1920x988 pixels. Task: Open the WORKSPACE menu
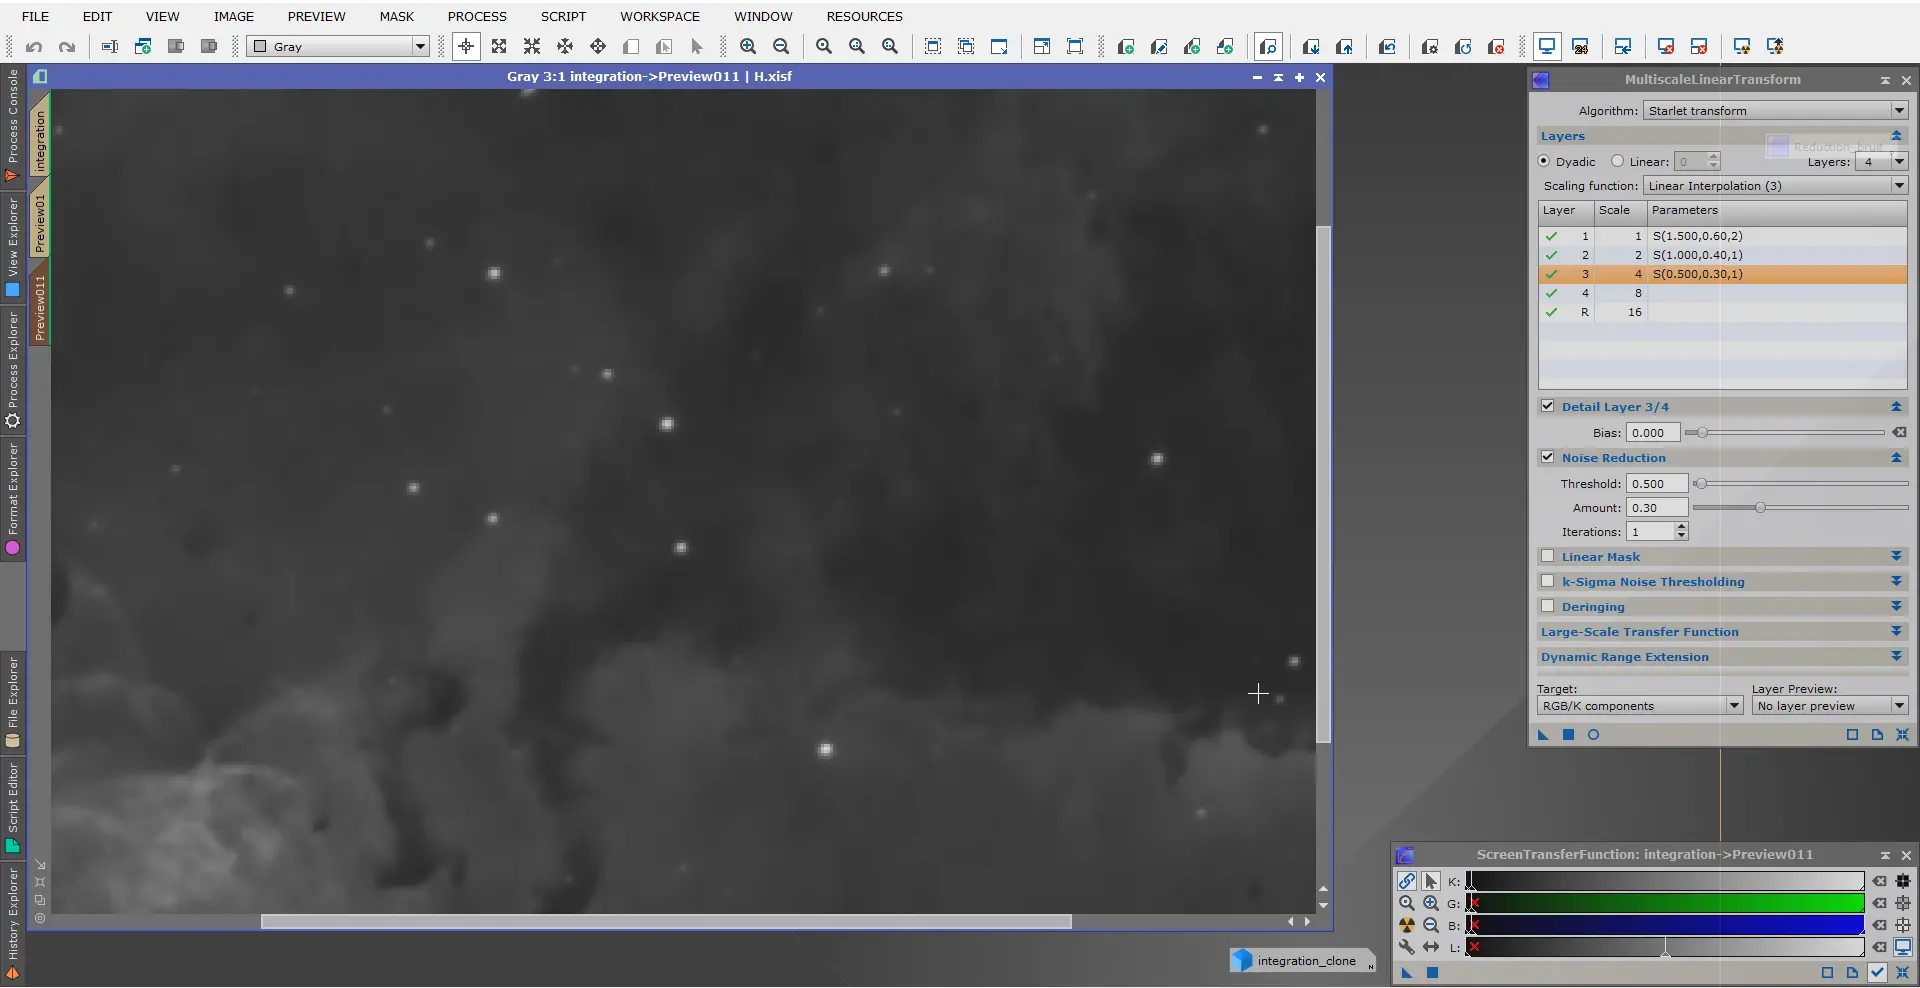tap(660, 16)
